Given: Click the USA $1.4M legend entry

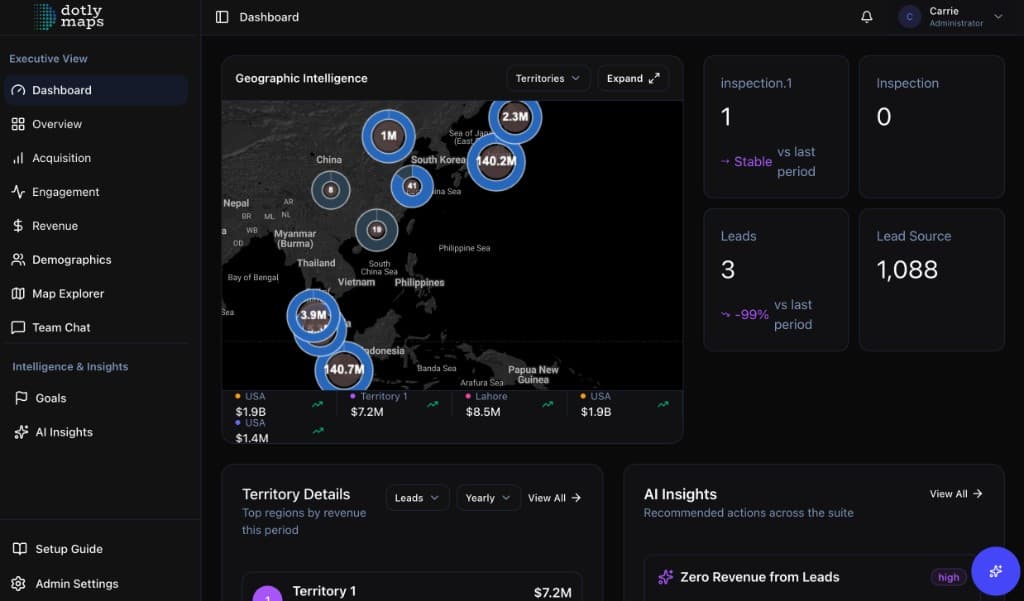Looking at the screenshot, I should point(280,431).
